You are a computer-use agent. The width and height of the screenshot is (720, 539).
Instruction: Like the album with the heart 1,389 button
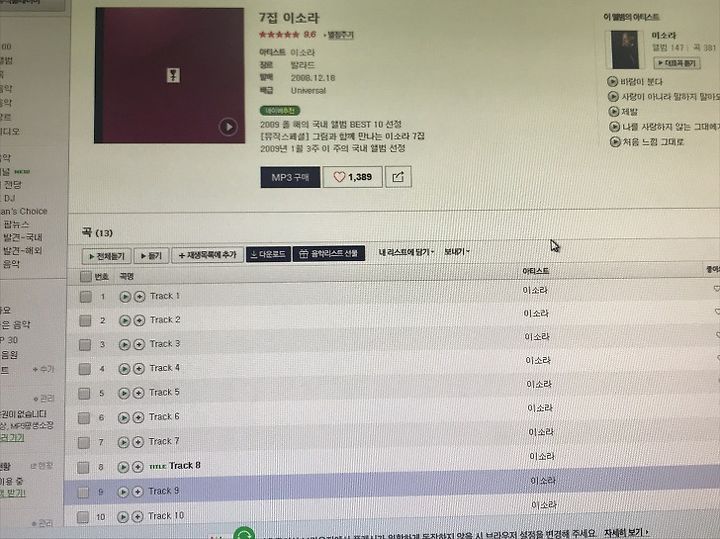(352, 177)
